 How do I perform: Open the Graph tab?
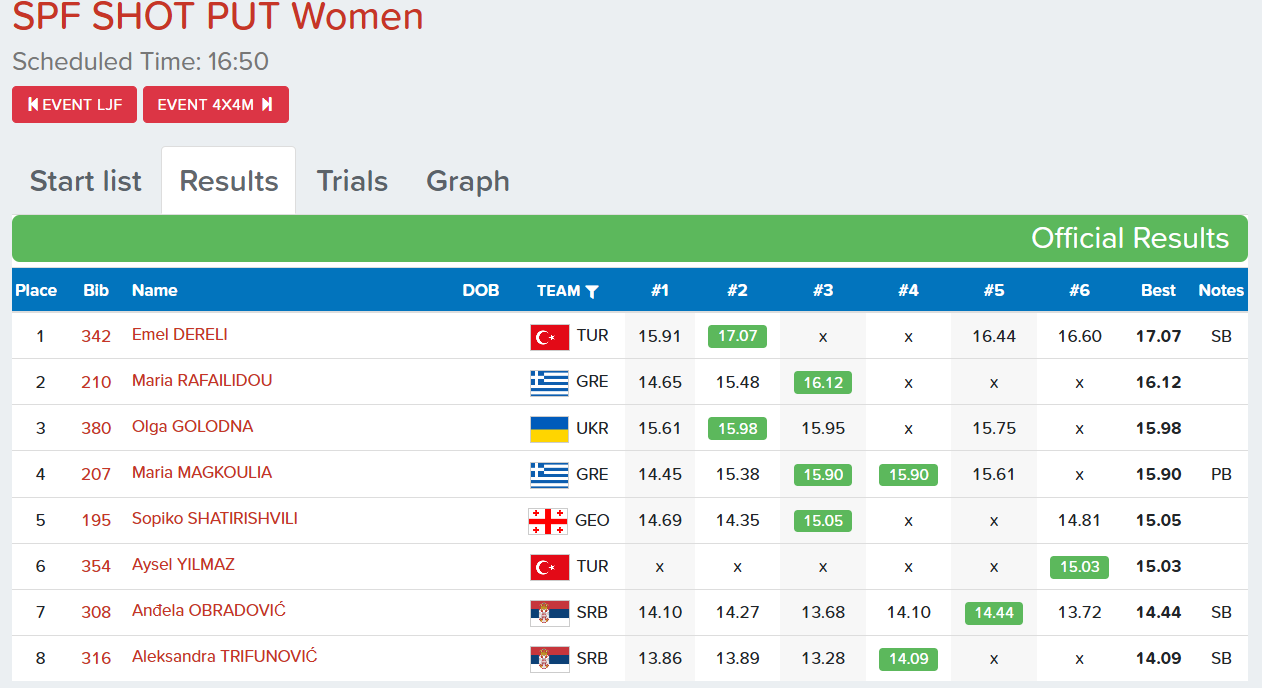468,181
